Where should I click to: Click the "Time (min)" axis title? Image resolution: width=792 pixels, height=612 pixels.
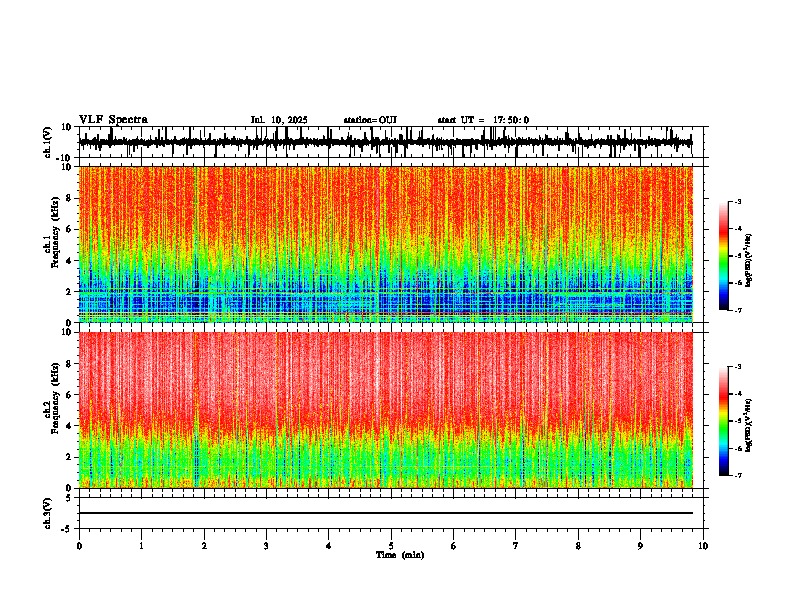(x=400, y=555)
